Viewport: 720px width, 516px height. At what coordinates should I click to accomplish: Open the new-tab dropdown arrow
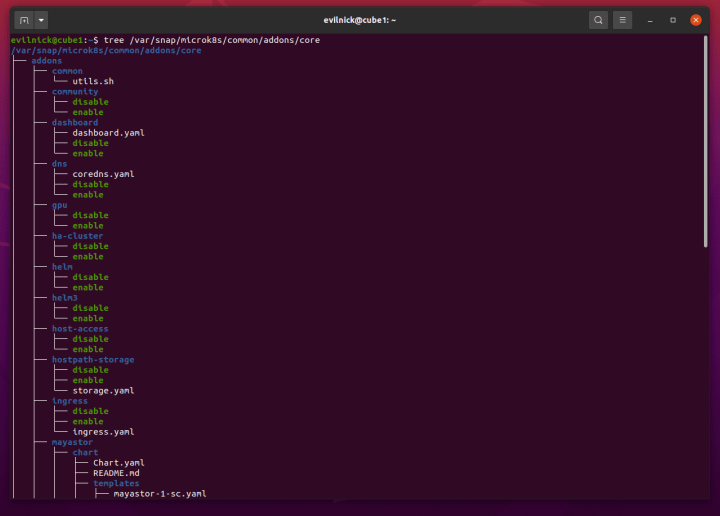[41, 20]
